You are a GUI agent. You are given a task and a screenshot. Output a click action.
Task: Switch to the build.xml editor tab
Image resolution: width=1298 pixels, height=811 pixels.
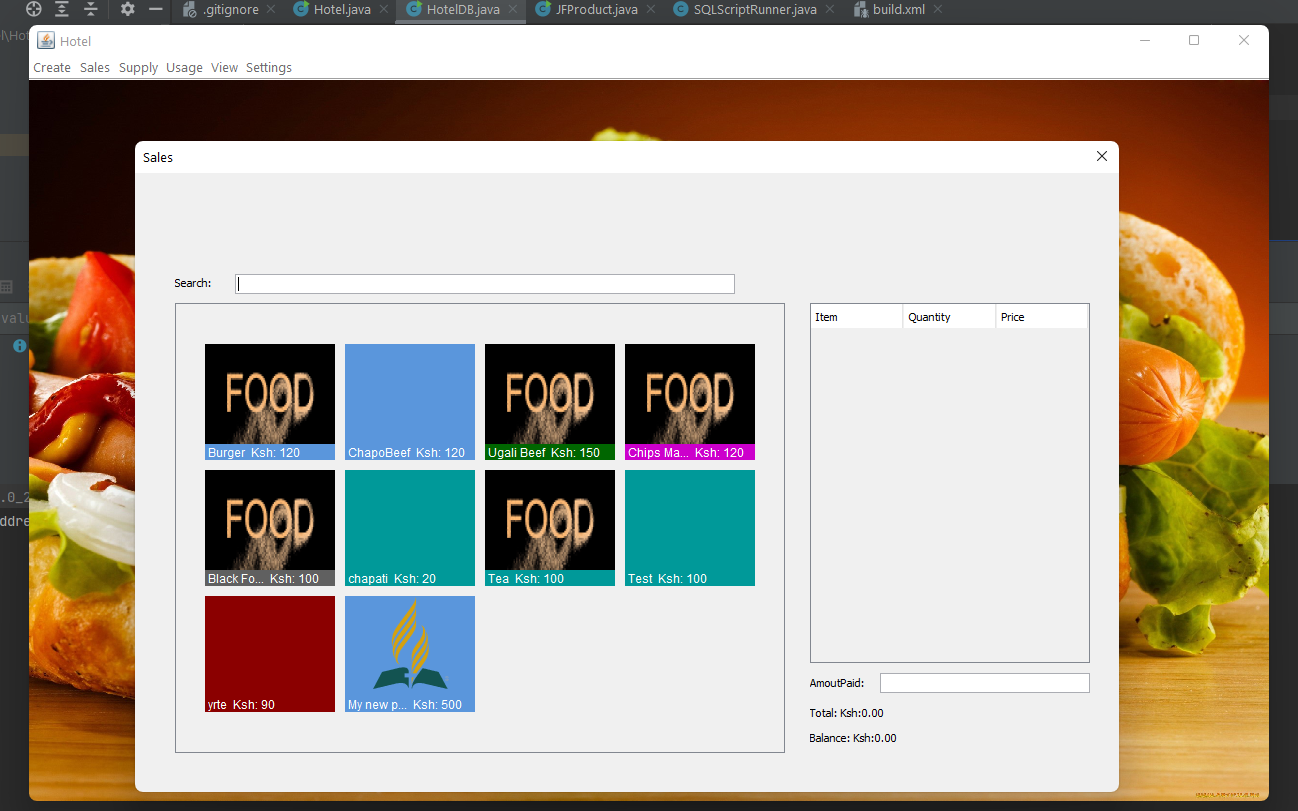(x=899, y=10)
